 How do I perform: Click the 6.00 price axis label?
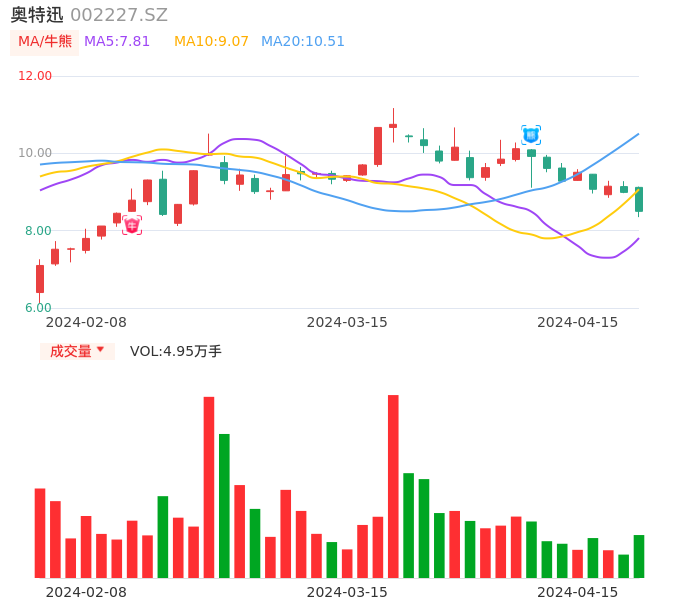tap(38, 308)
